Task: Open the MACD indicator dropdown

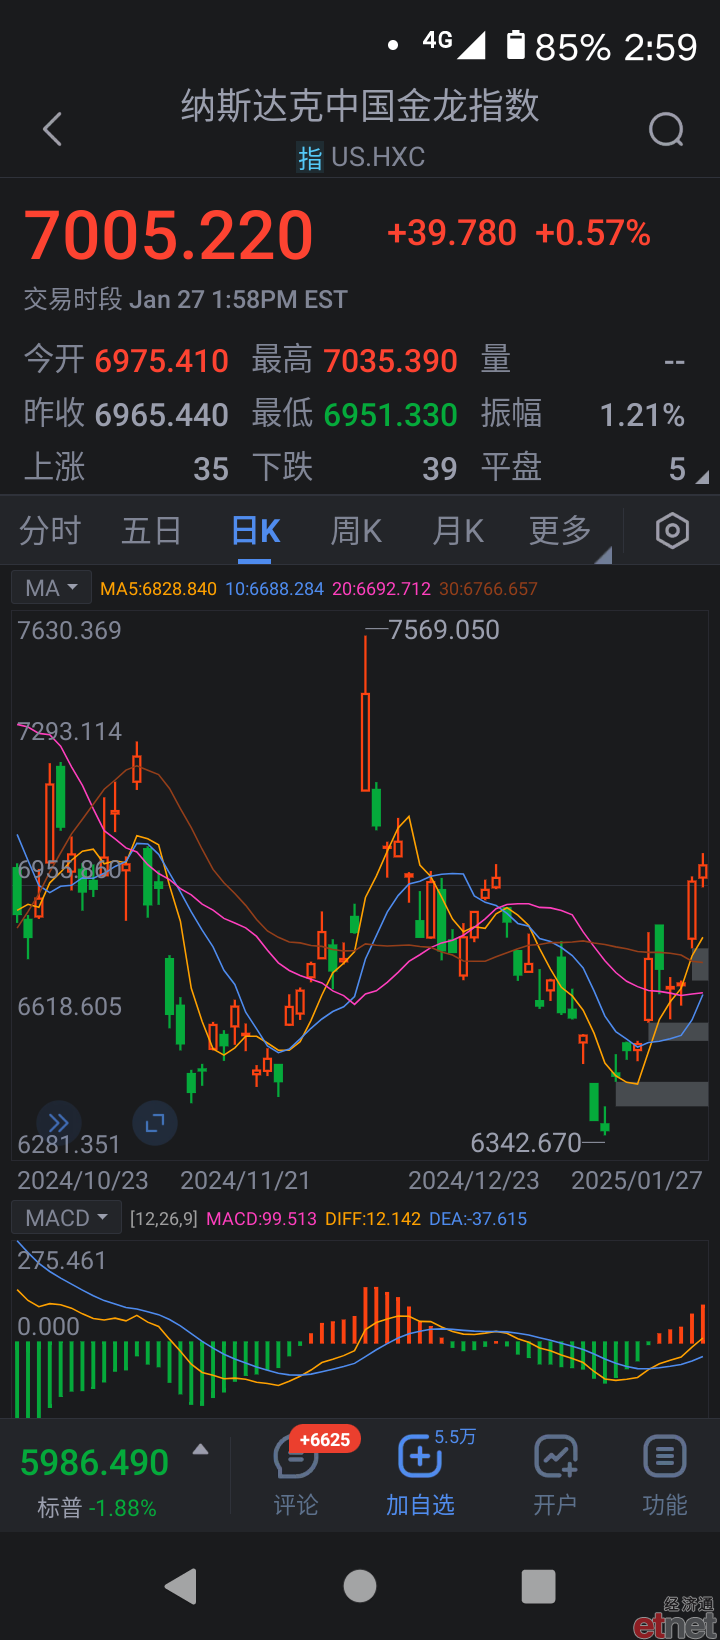Action: [x=66, y=1218]
